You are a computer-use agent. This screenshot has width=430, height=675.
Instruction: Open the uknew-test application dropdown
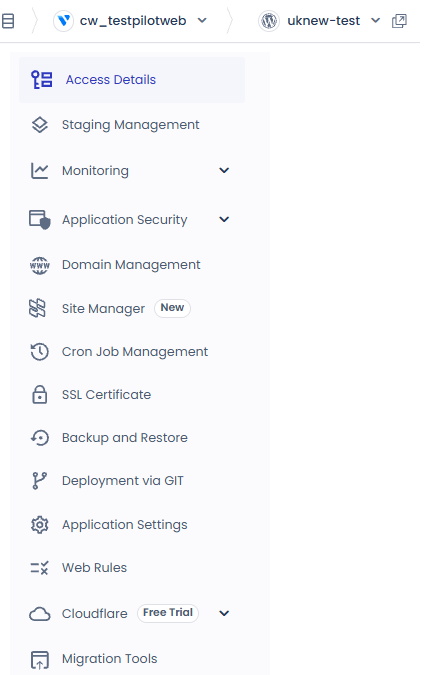[376, 20]
